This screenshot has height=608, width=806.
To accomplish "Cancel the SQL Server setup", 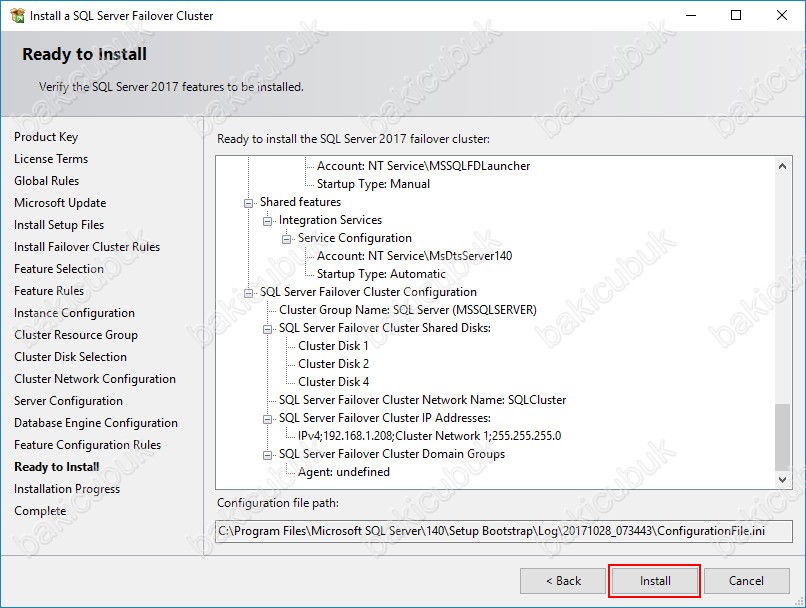I will [x=746, y=581].
